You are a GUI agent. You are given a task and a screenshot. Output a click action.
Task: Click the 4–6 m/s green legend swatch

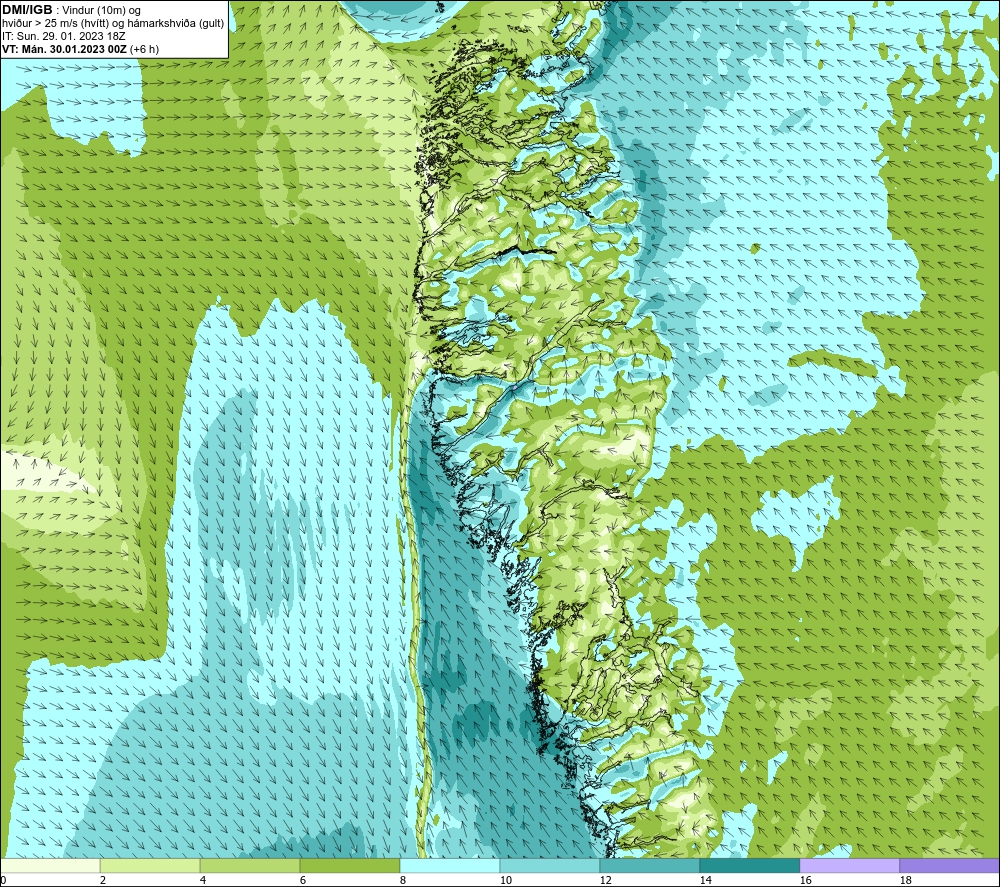249,865
